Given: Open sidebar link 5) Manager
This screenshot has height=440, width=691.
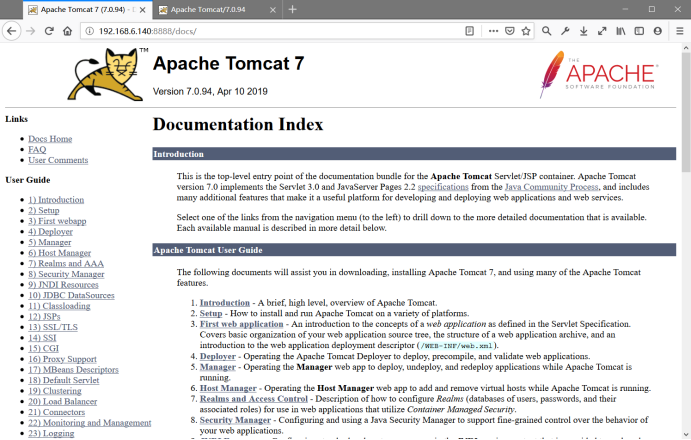Looking at the screenshot, I should pos(50,242).
